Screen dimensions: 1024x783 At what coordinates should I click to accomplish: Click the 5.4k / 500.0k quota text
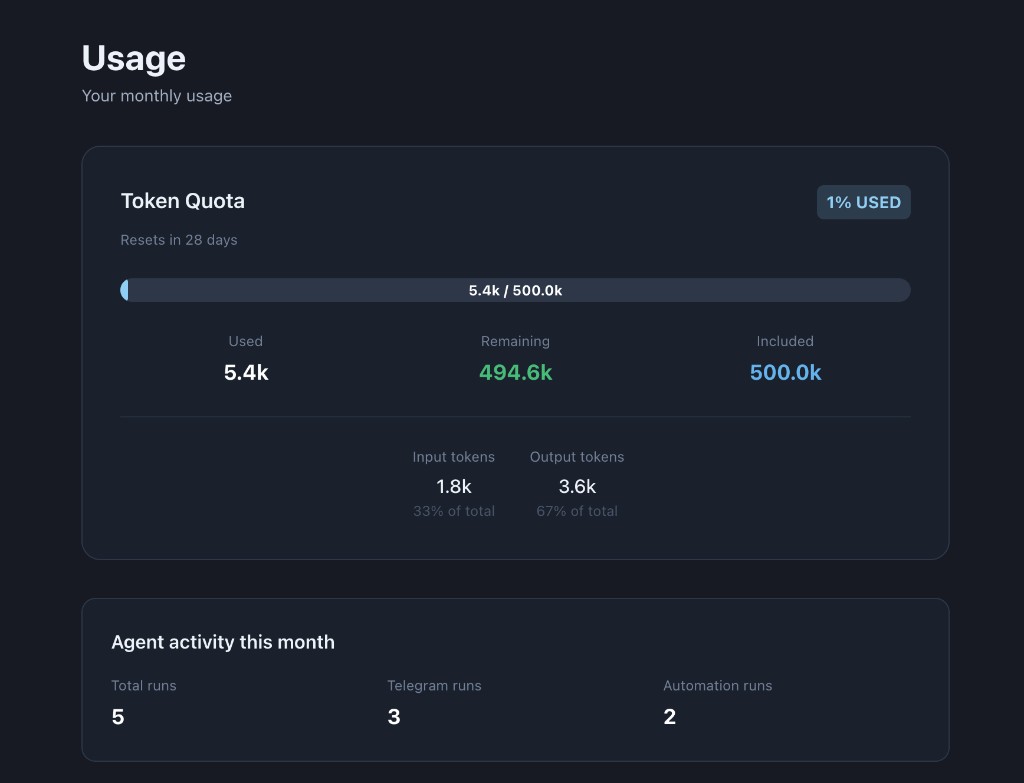click(x=515, y=290)
